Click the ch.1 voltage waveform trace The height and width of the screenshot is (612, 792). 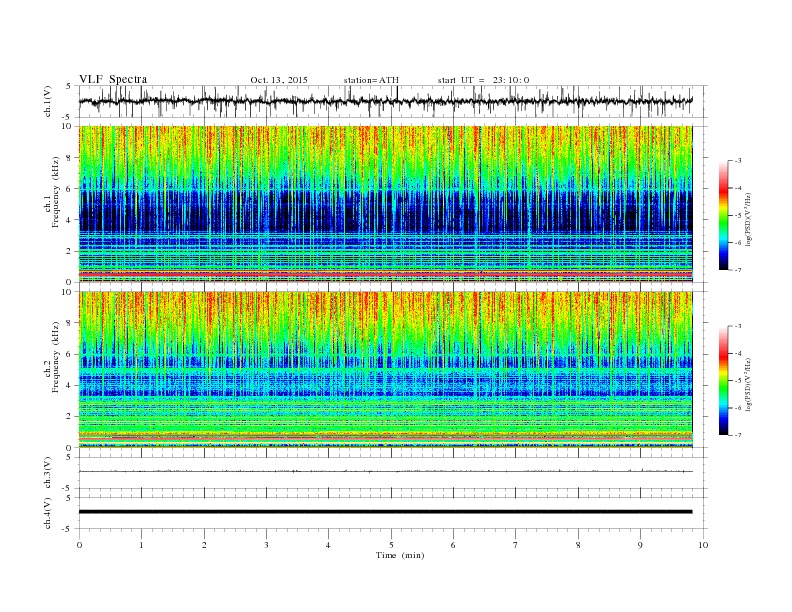click(x=385, y=101)
